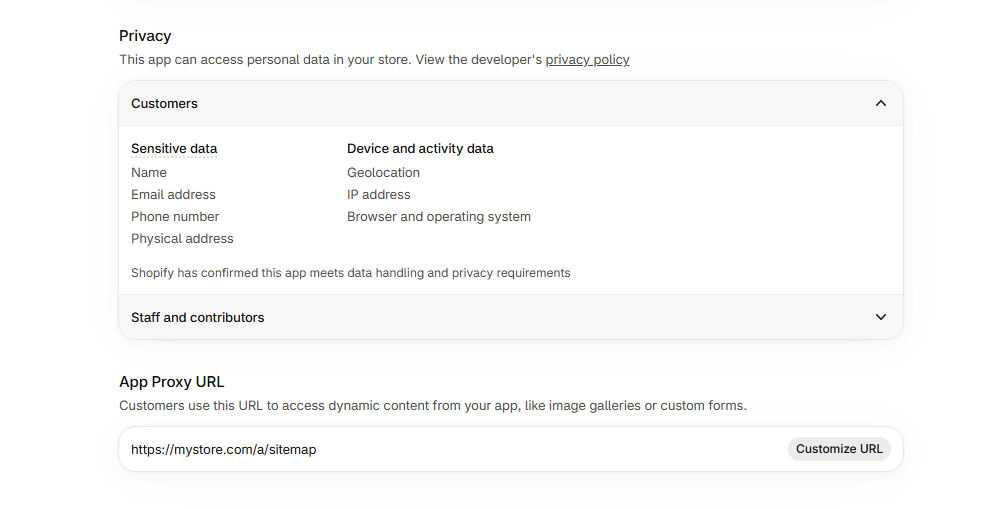984x509 pixels.
Task: Click the App Proxy URL heading
Action: pyautogui.click(x=171, y=382)
